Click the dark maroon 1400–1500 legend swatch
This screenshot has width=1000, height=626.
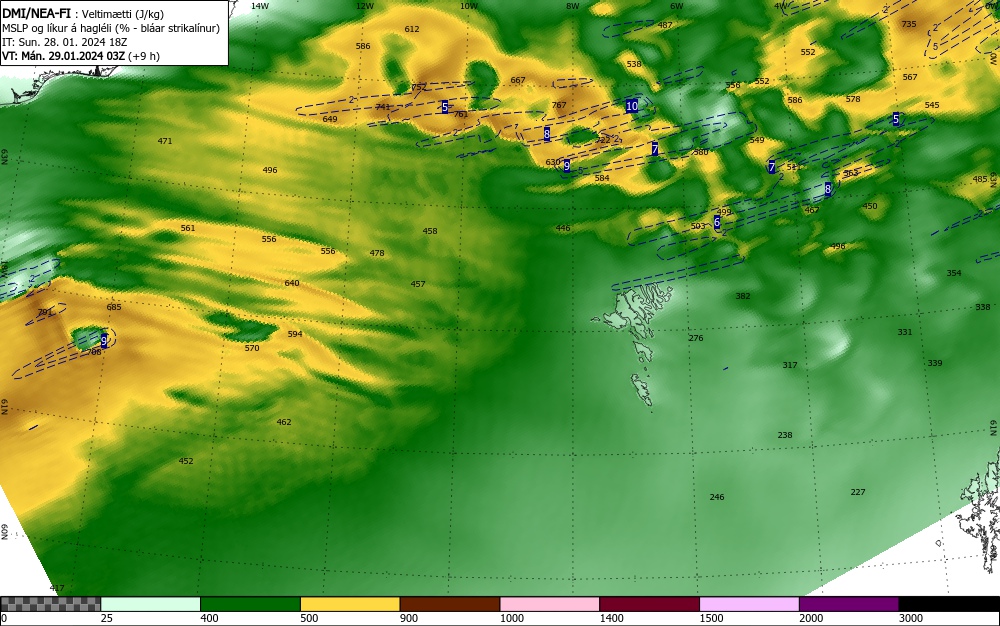pos(649,604)
